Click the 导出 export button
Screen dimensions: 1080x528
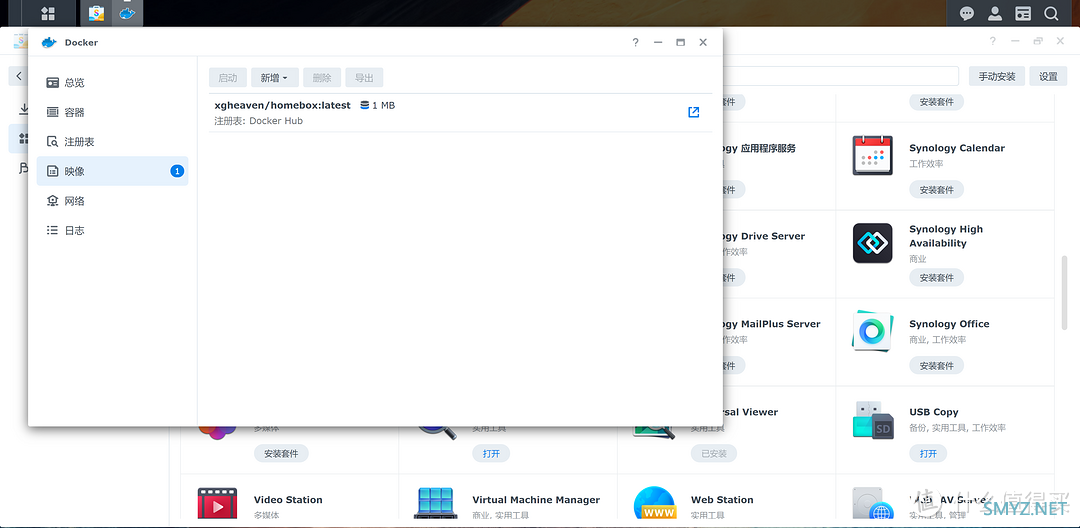click(364, 78)
